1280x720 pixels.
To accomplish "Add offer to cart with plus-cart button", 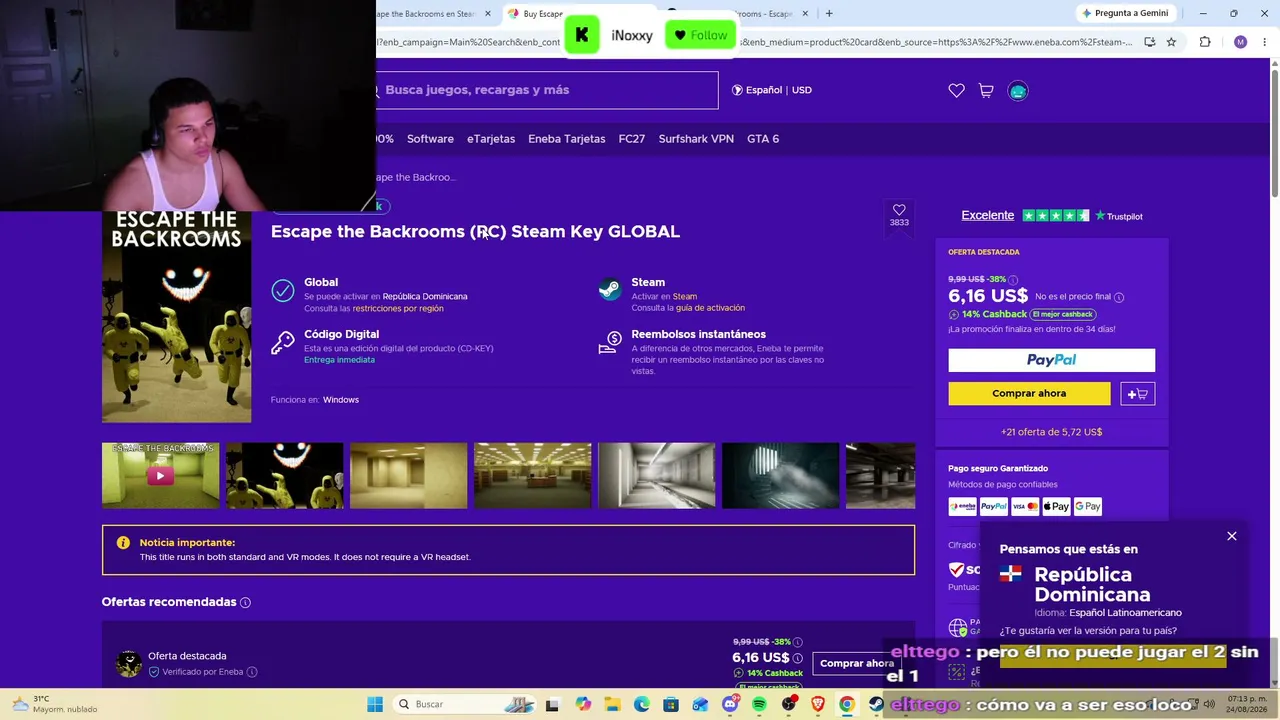I will 1138,394.
